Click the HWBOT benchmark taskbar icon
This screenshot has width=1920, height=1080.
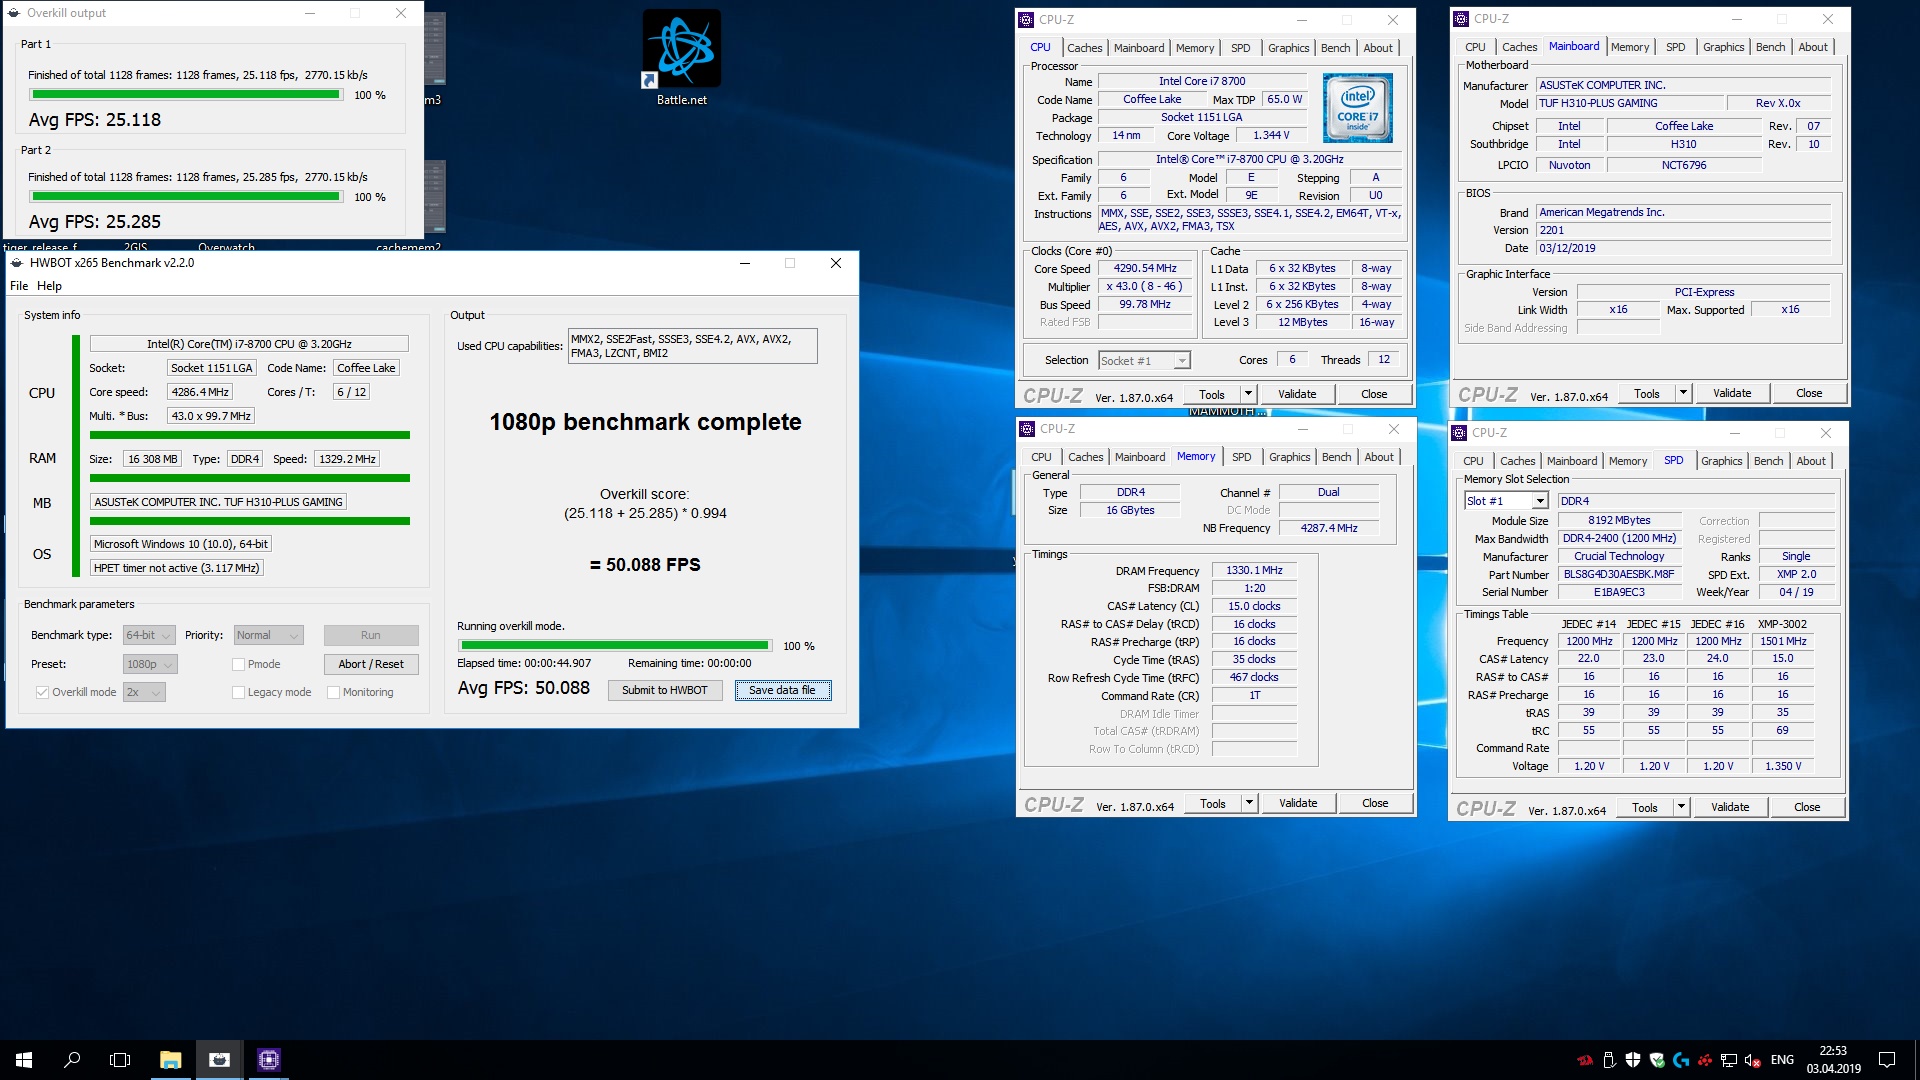(x=219, y=1059)
